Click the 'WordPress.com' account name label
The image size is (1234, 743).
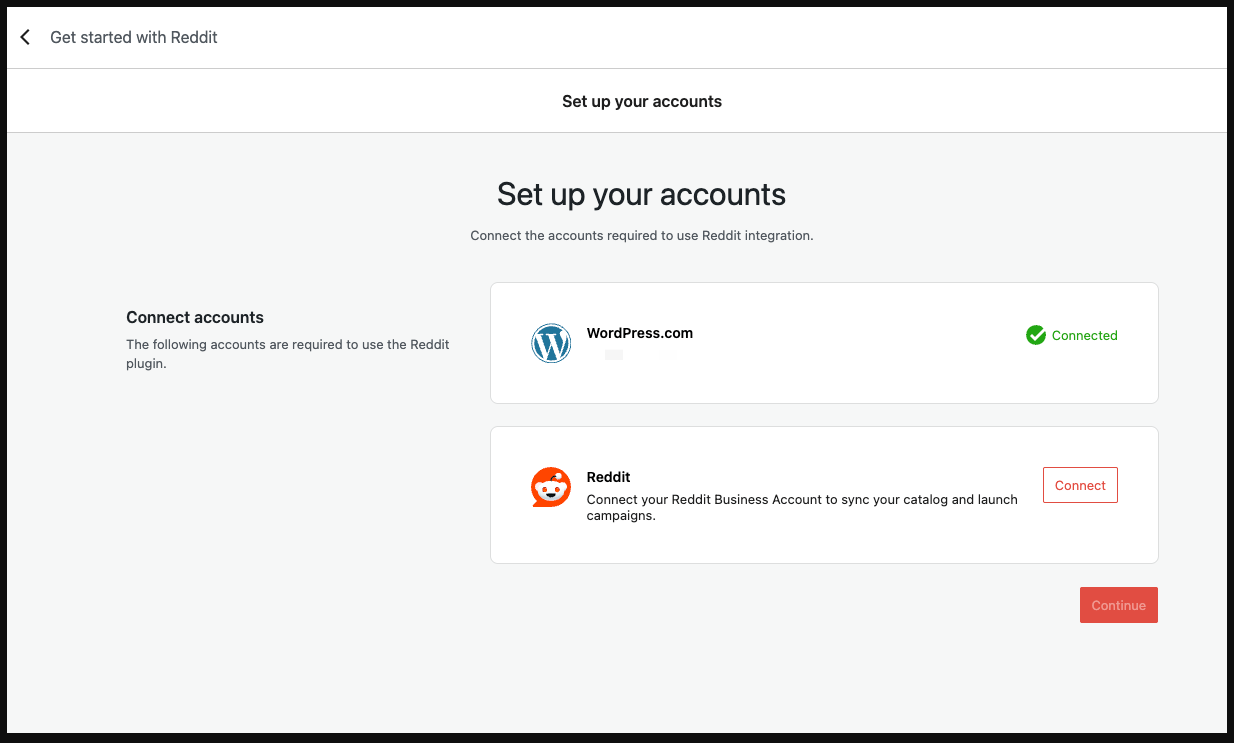click(x=640, y=333)
